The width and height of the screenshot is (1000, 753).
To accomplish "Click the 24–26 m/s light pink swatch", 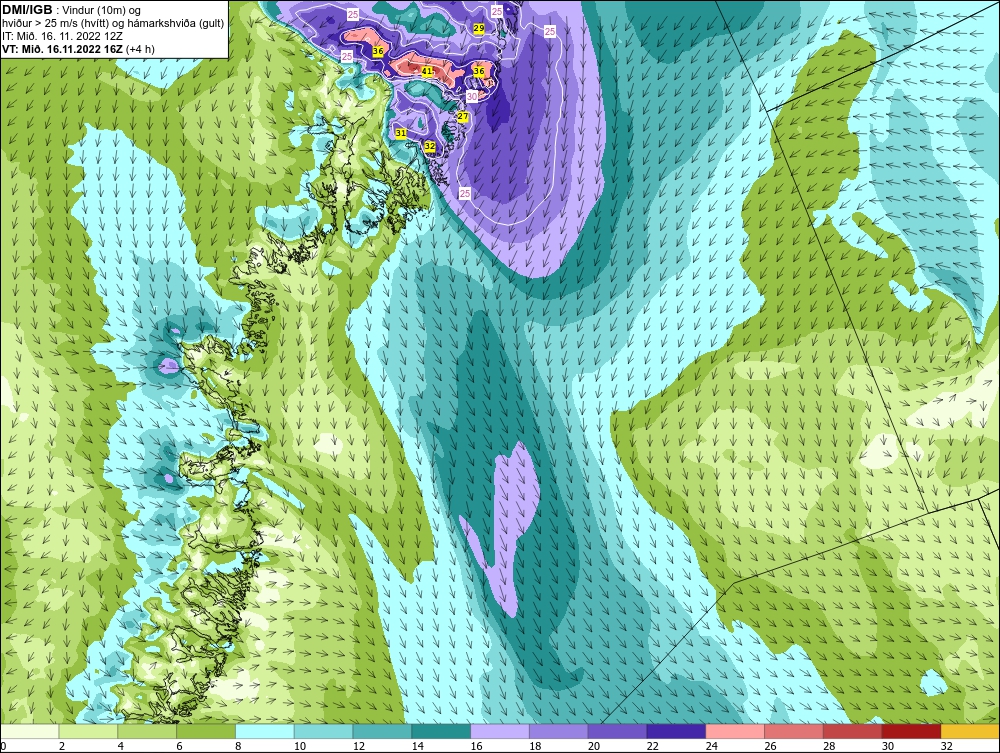I will (735, 731).
